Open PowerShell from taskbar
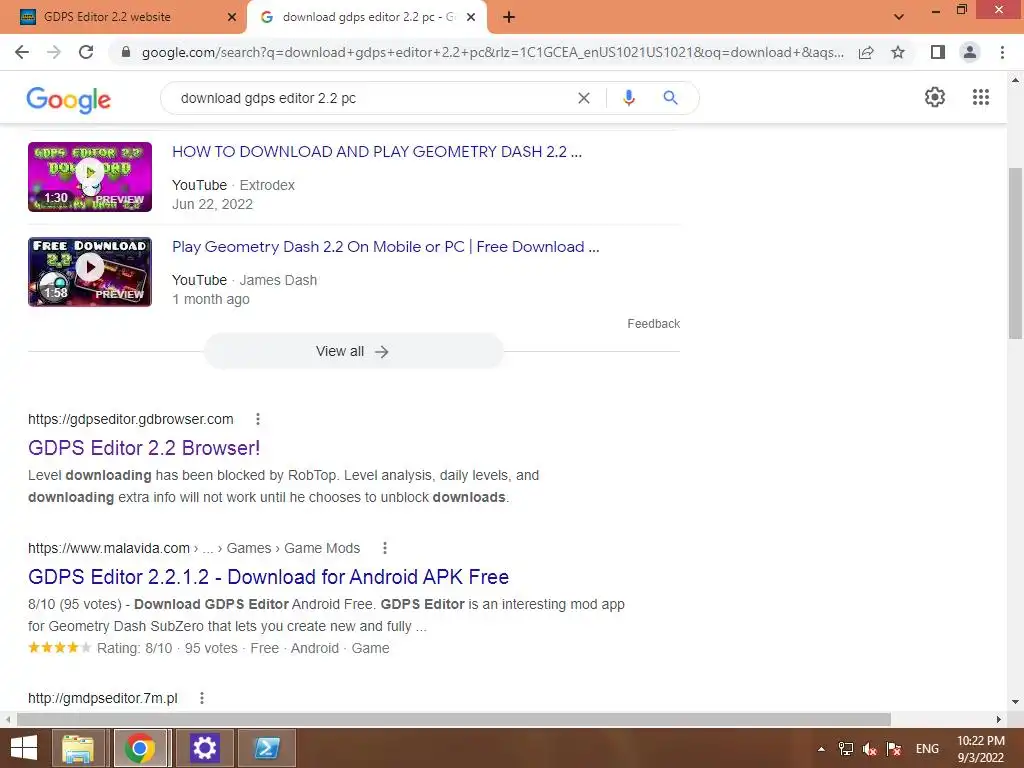1024x768 pixels. pos(267,748)
